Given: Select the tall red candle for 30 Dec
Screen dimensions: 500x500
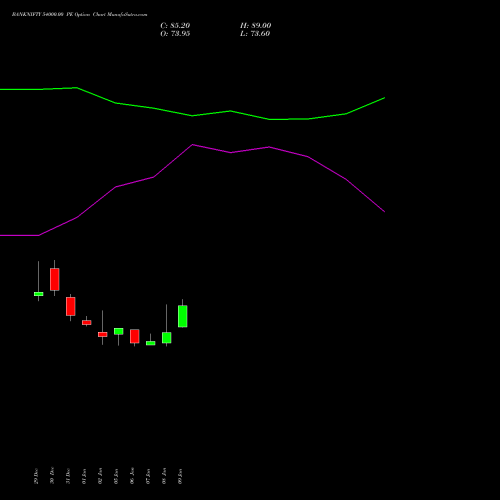Looking at the screenshot, I should click(55, 279).
